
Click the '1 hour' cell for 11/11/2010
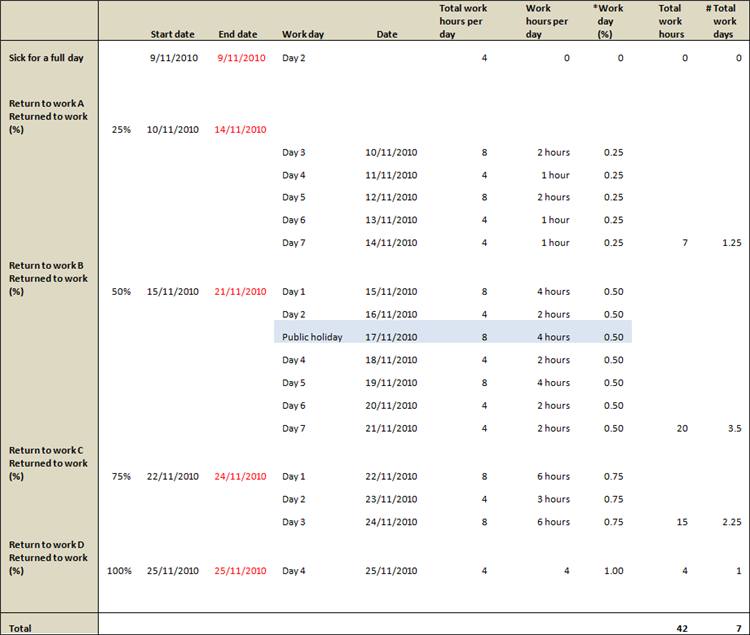point(555,175)
